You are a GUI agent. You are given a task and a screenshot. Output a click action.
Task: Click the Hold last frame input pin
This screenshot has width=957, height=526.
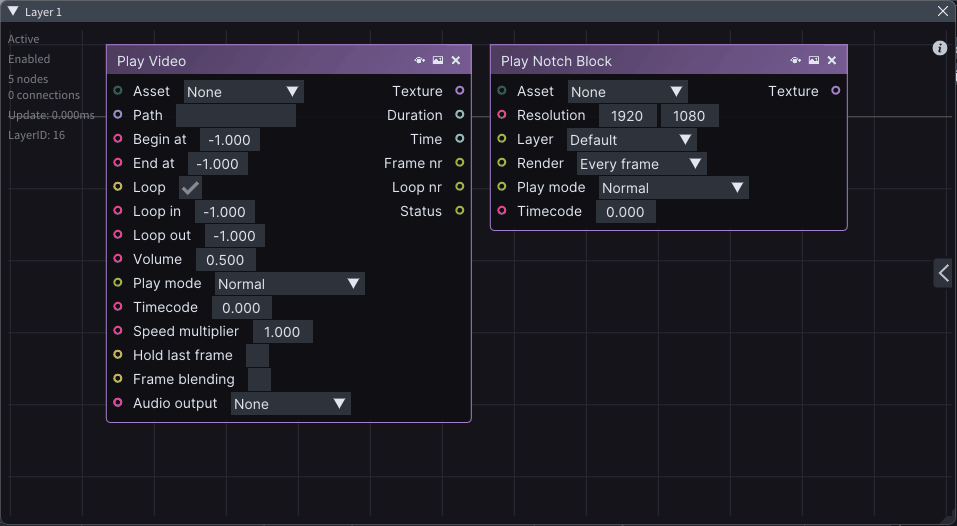pos(118,355)
